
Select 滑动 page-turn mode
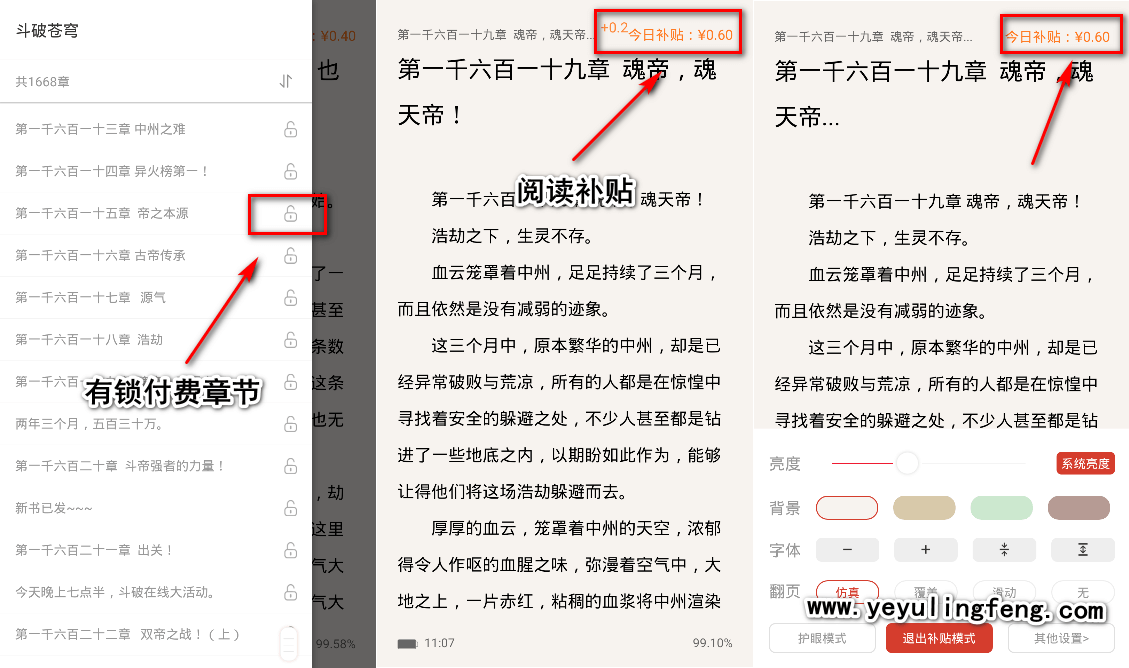[x=1004, y=592]
